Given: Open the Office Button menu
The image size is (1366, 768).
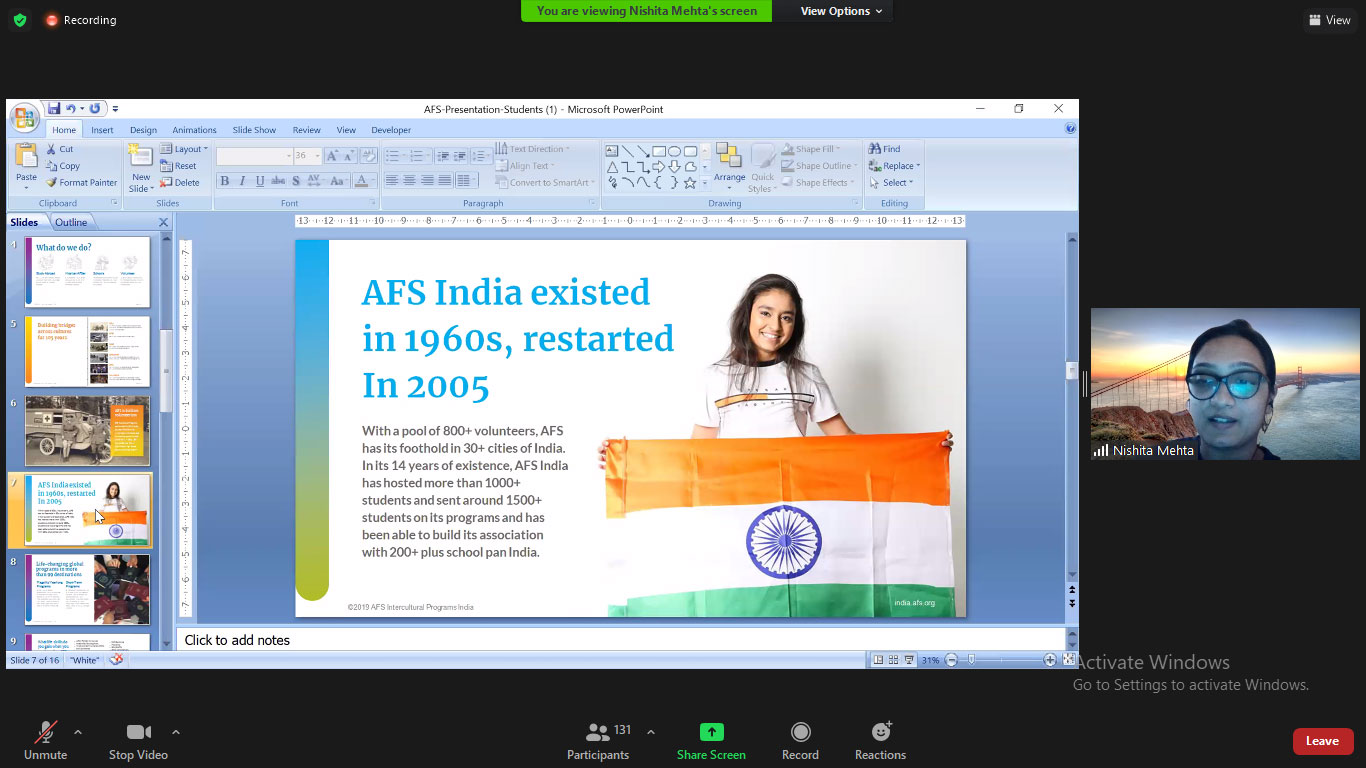Looking at the screenshot, I should (24, 117).
